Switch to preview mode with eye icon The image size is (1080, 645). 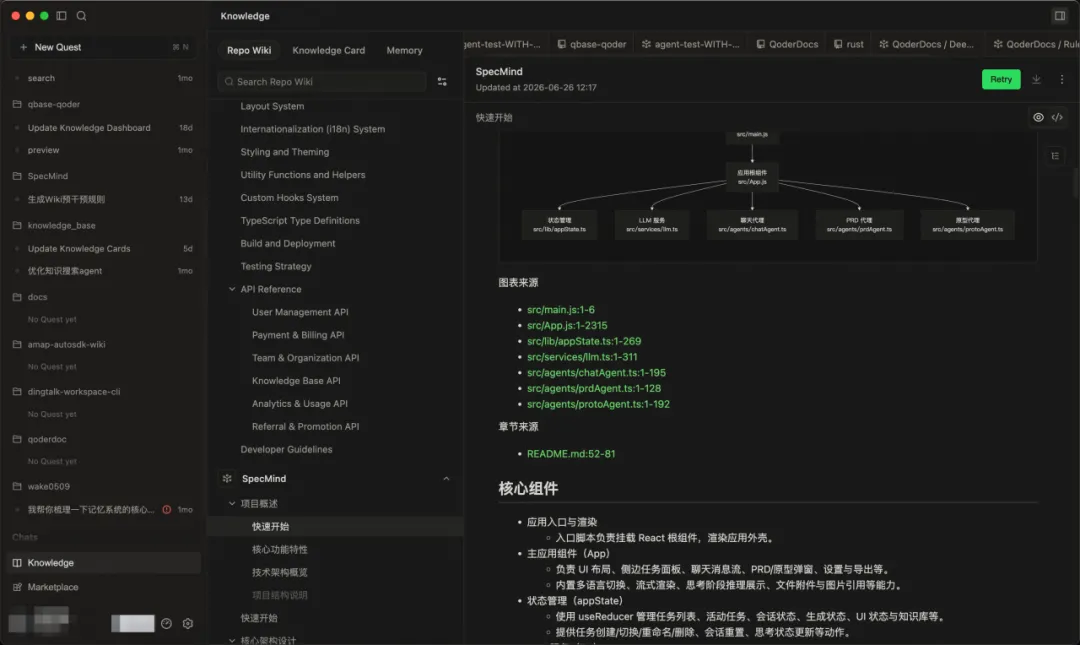1038,117
